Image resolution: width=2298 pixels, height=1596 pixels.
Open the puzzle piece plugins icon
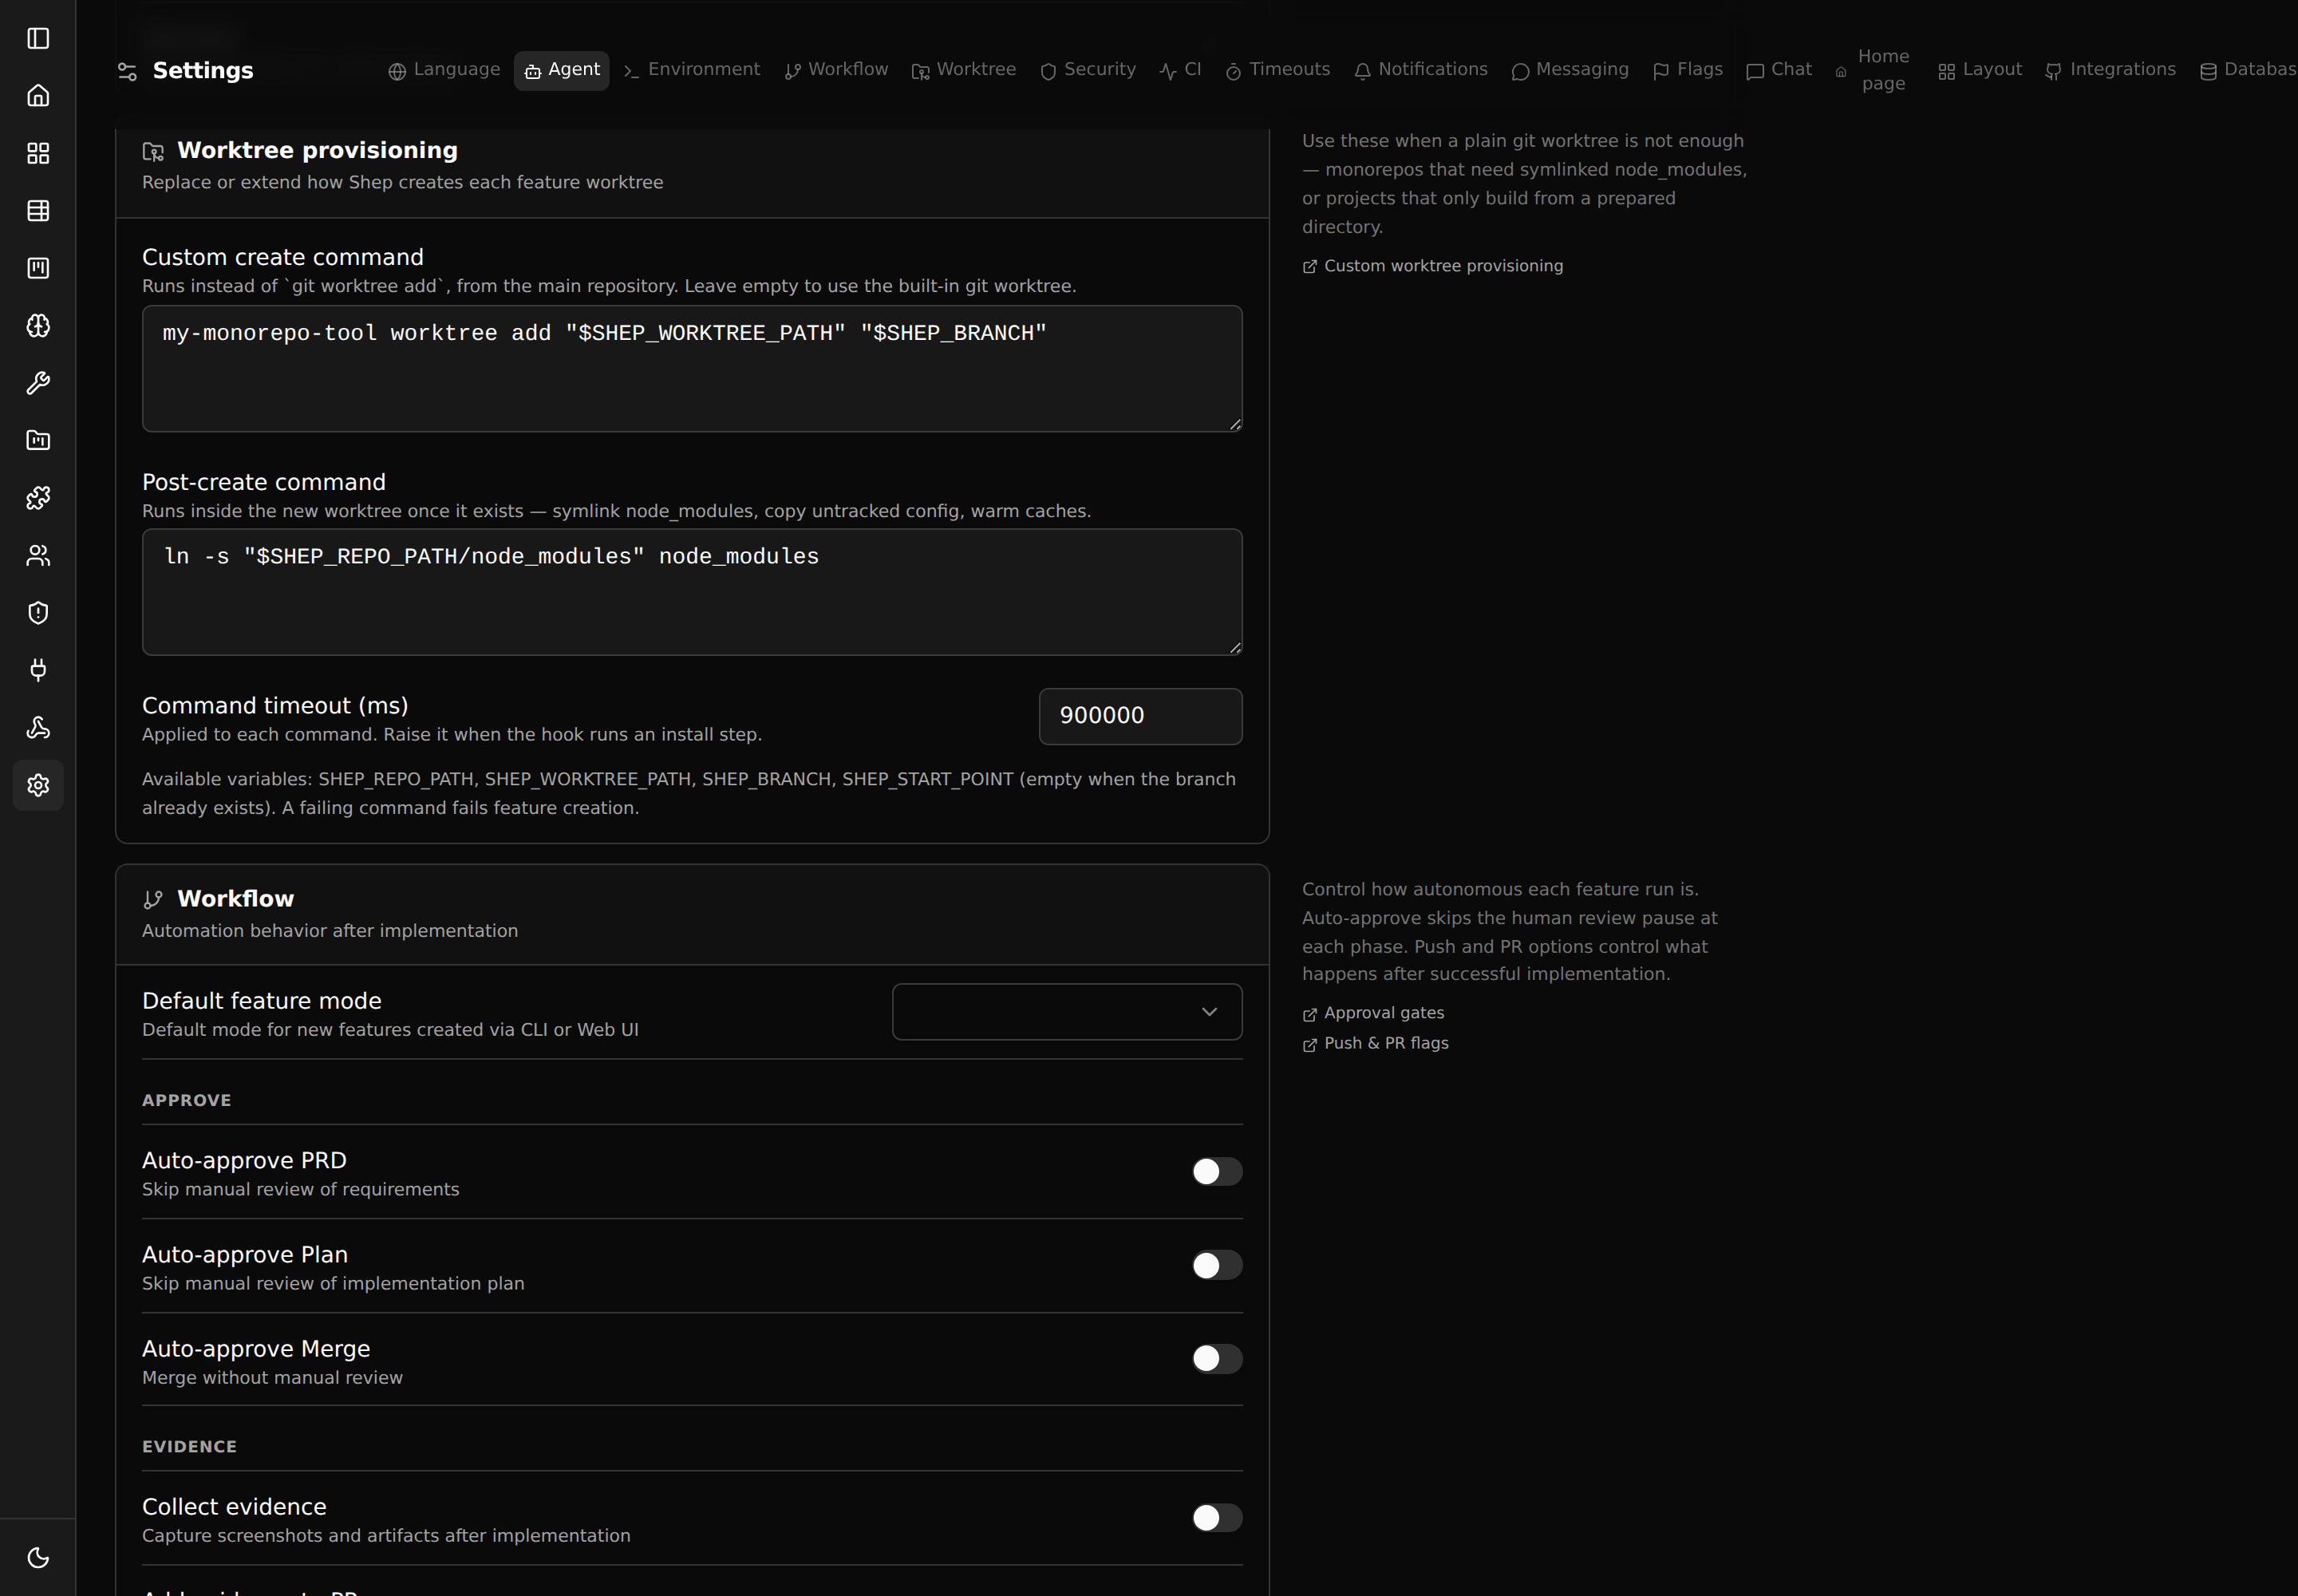coord(38,498)
